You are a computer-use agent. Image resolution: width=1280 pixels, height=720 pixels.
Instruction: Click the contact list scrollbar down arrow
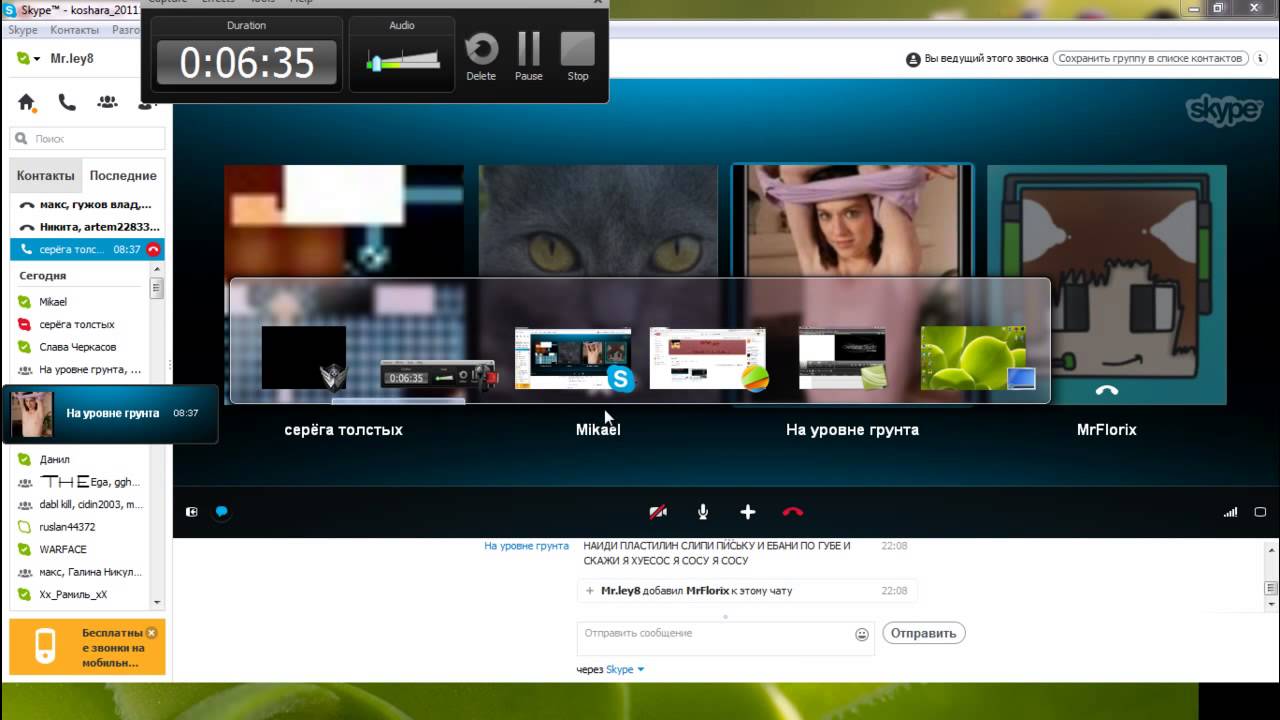[x=156, y=602]
